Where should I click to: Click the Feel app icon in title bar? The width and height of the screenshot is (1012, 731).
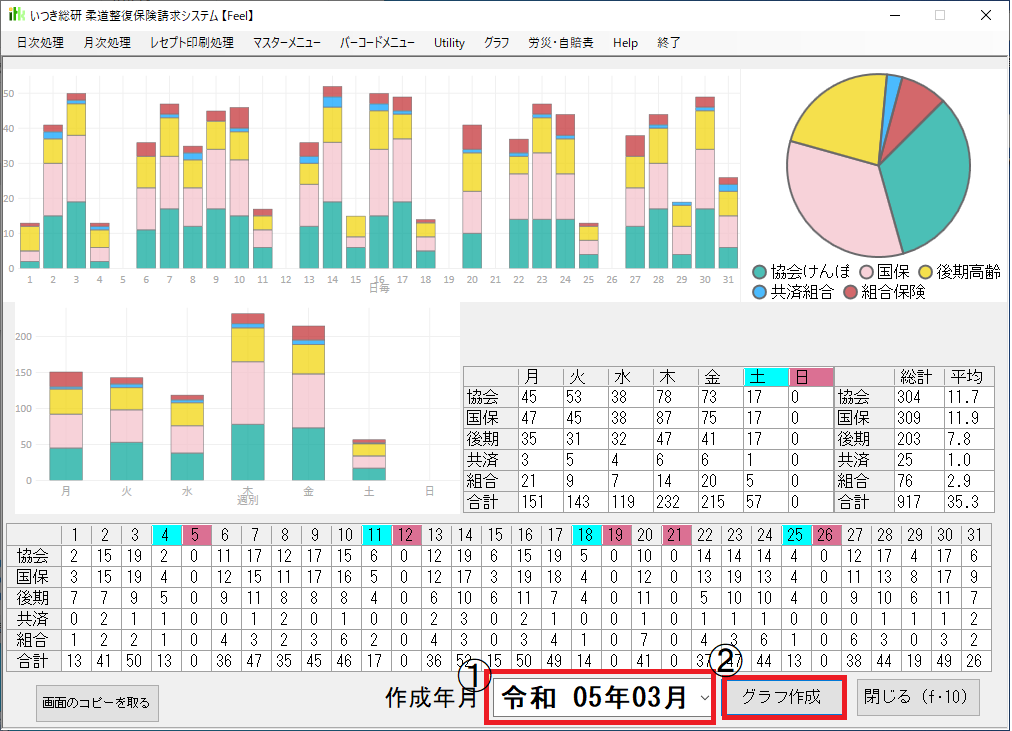(16, 15)
